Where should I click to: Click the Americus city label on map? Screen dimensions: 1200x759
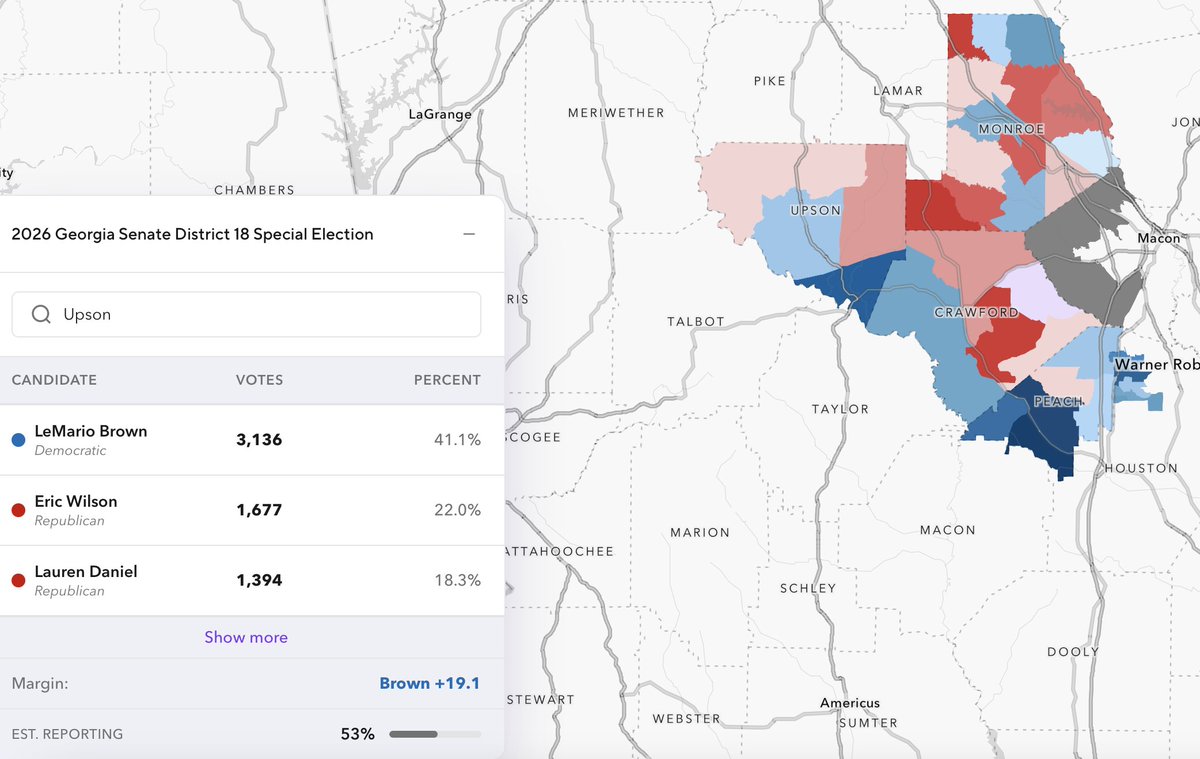(850, 703)
